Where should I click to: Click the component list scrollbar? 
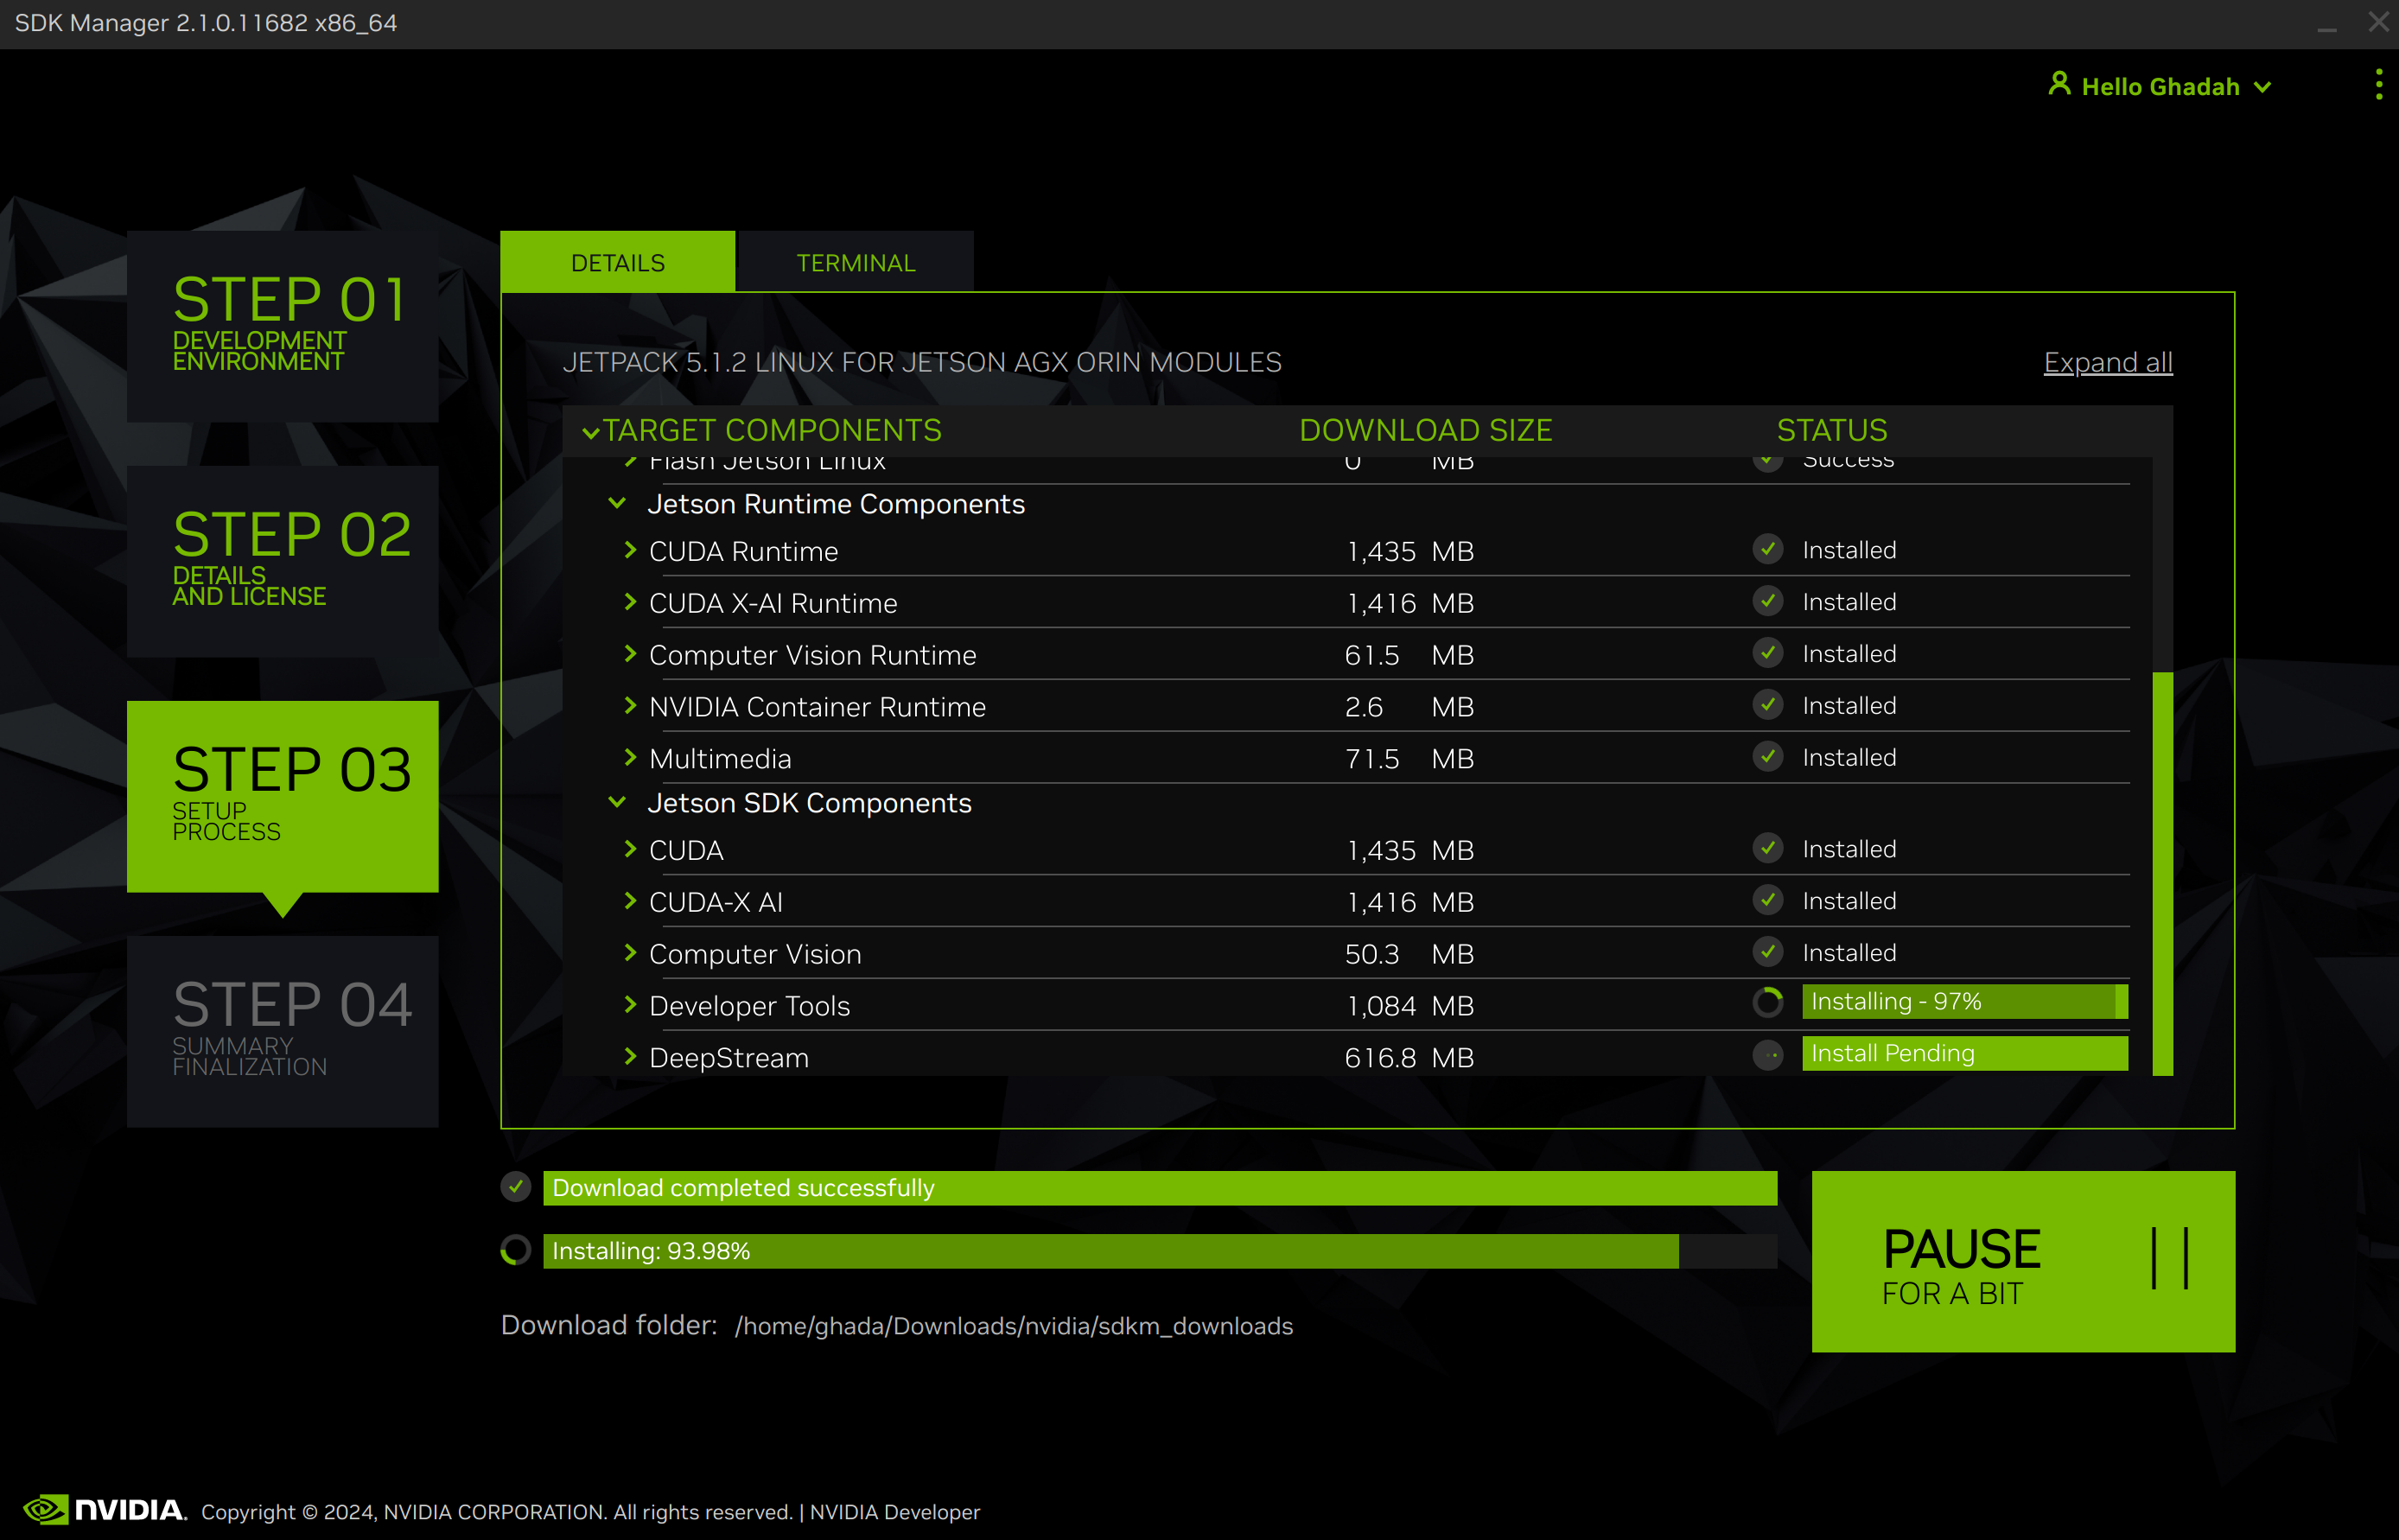pos(2162,880)
